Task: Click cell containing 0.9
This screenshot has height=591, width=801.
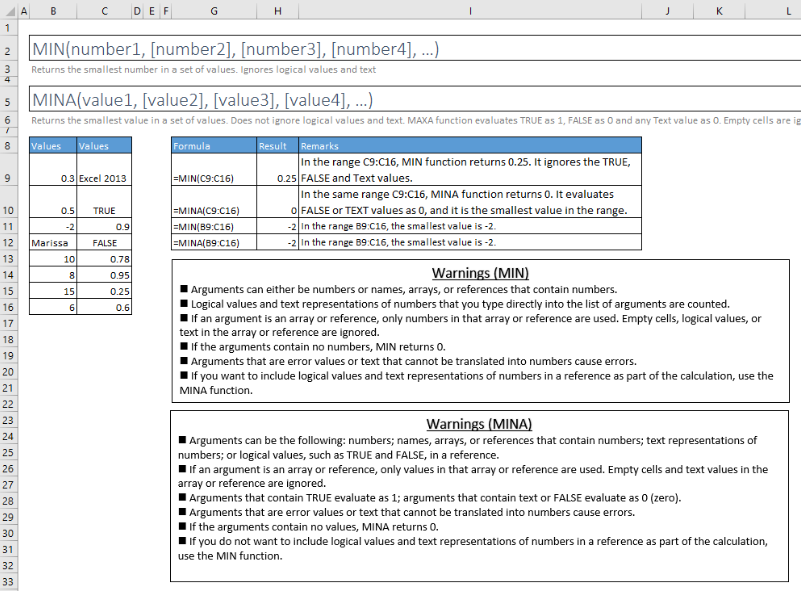Action: [x=104, y=226]
